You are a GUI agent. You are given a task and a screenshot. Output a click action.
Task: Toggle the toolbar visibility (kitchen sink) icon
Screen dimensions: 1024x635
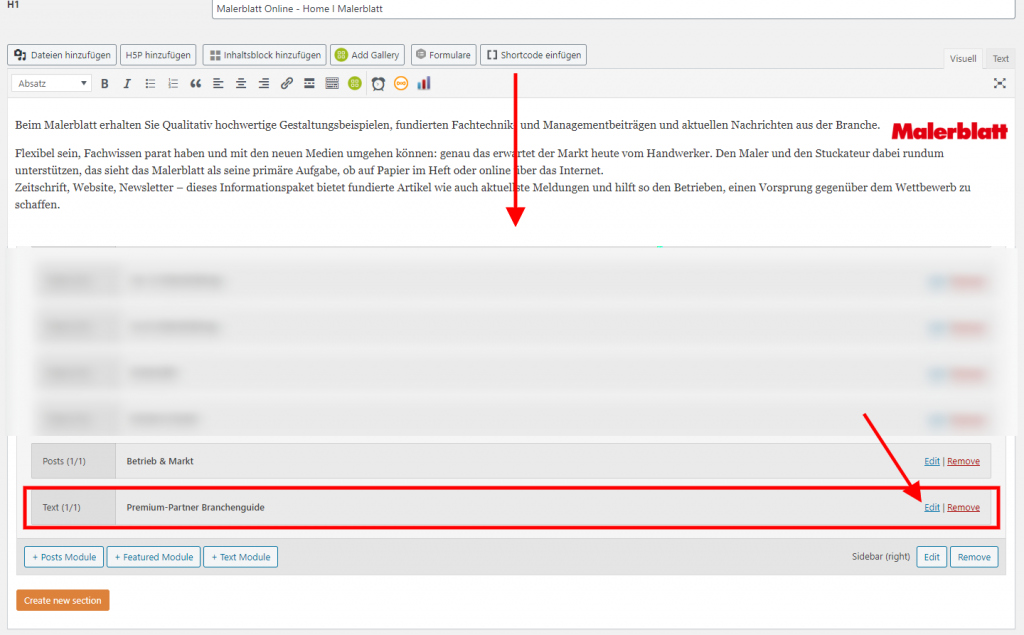pyautogui.click(x=332, y=84)
